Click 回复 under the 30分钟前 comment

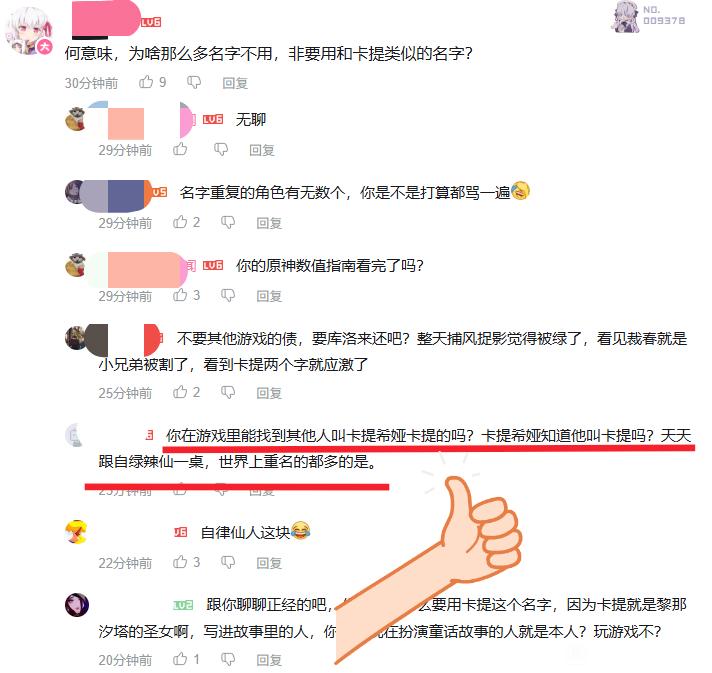click(x=235, y=83)
